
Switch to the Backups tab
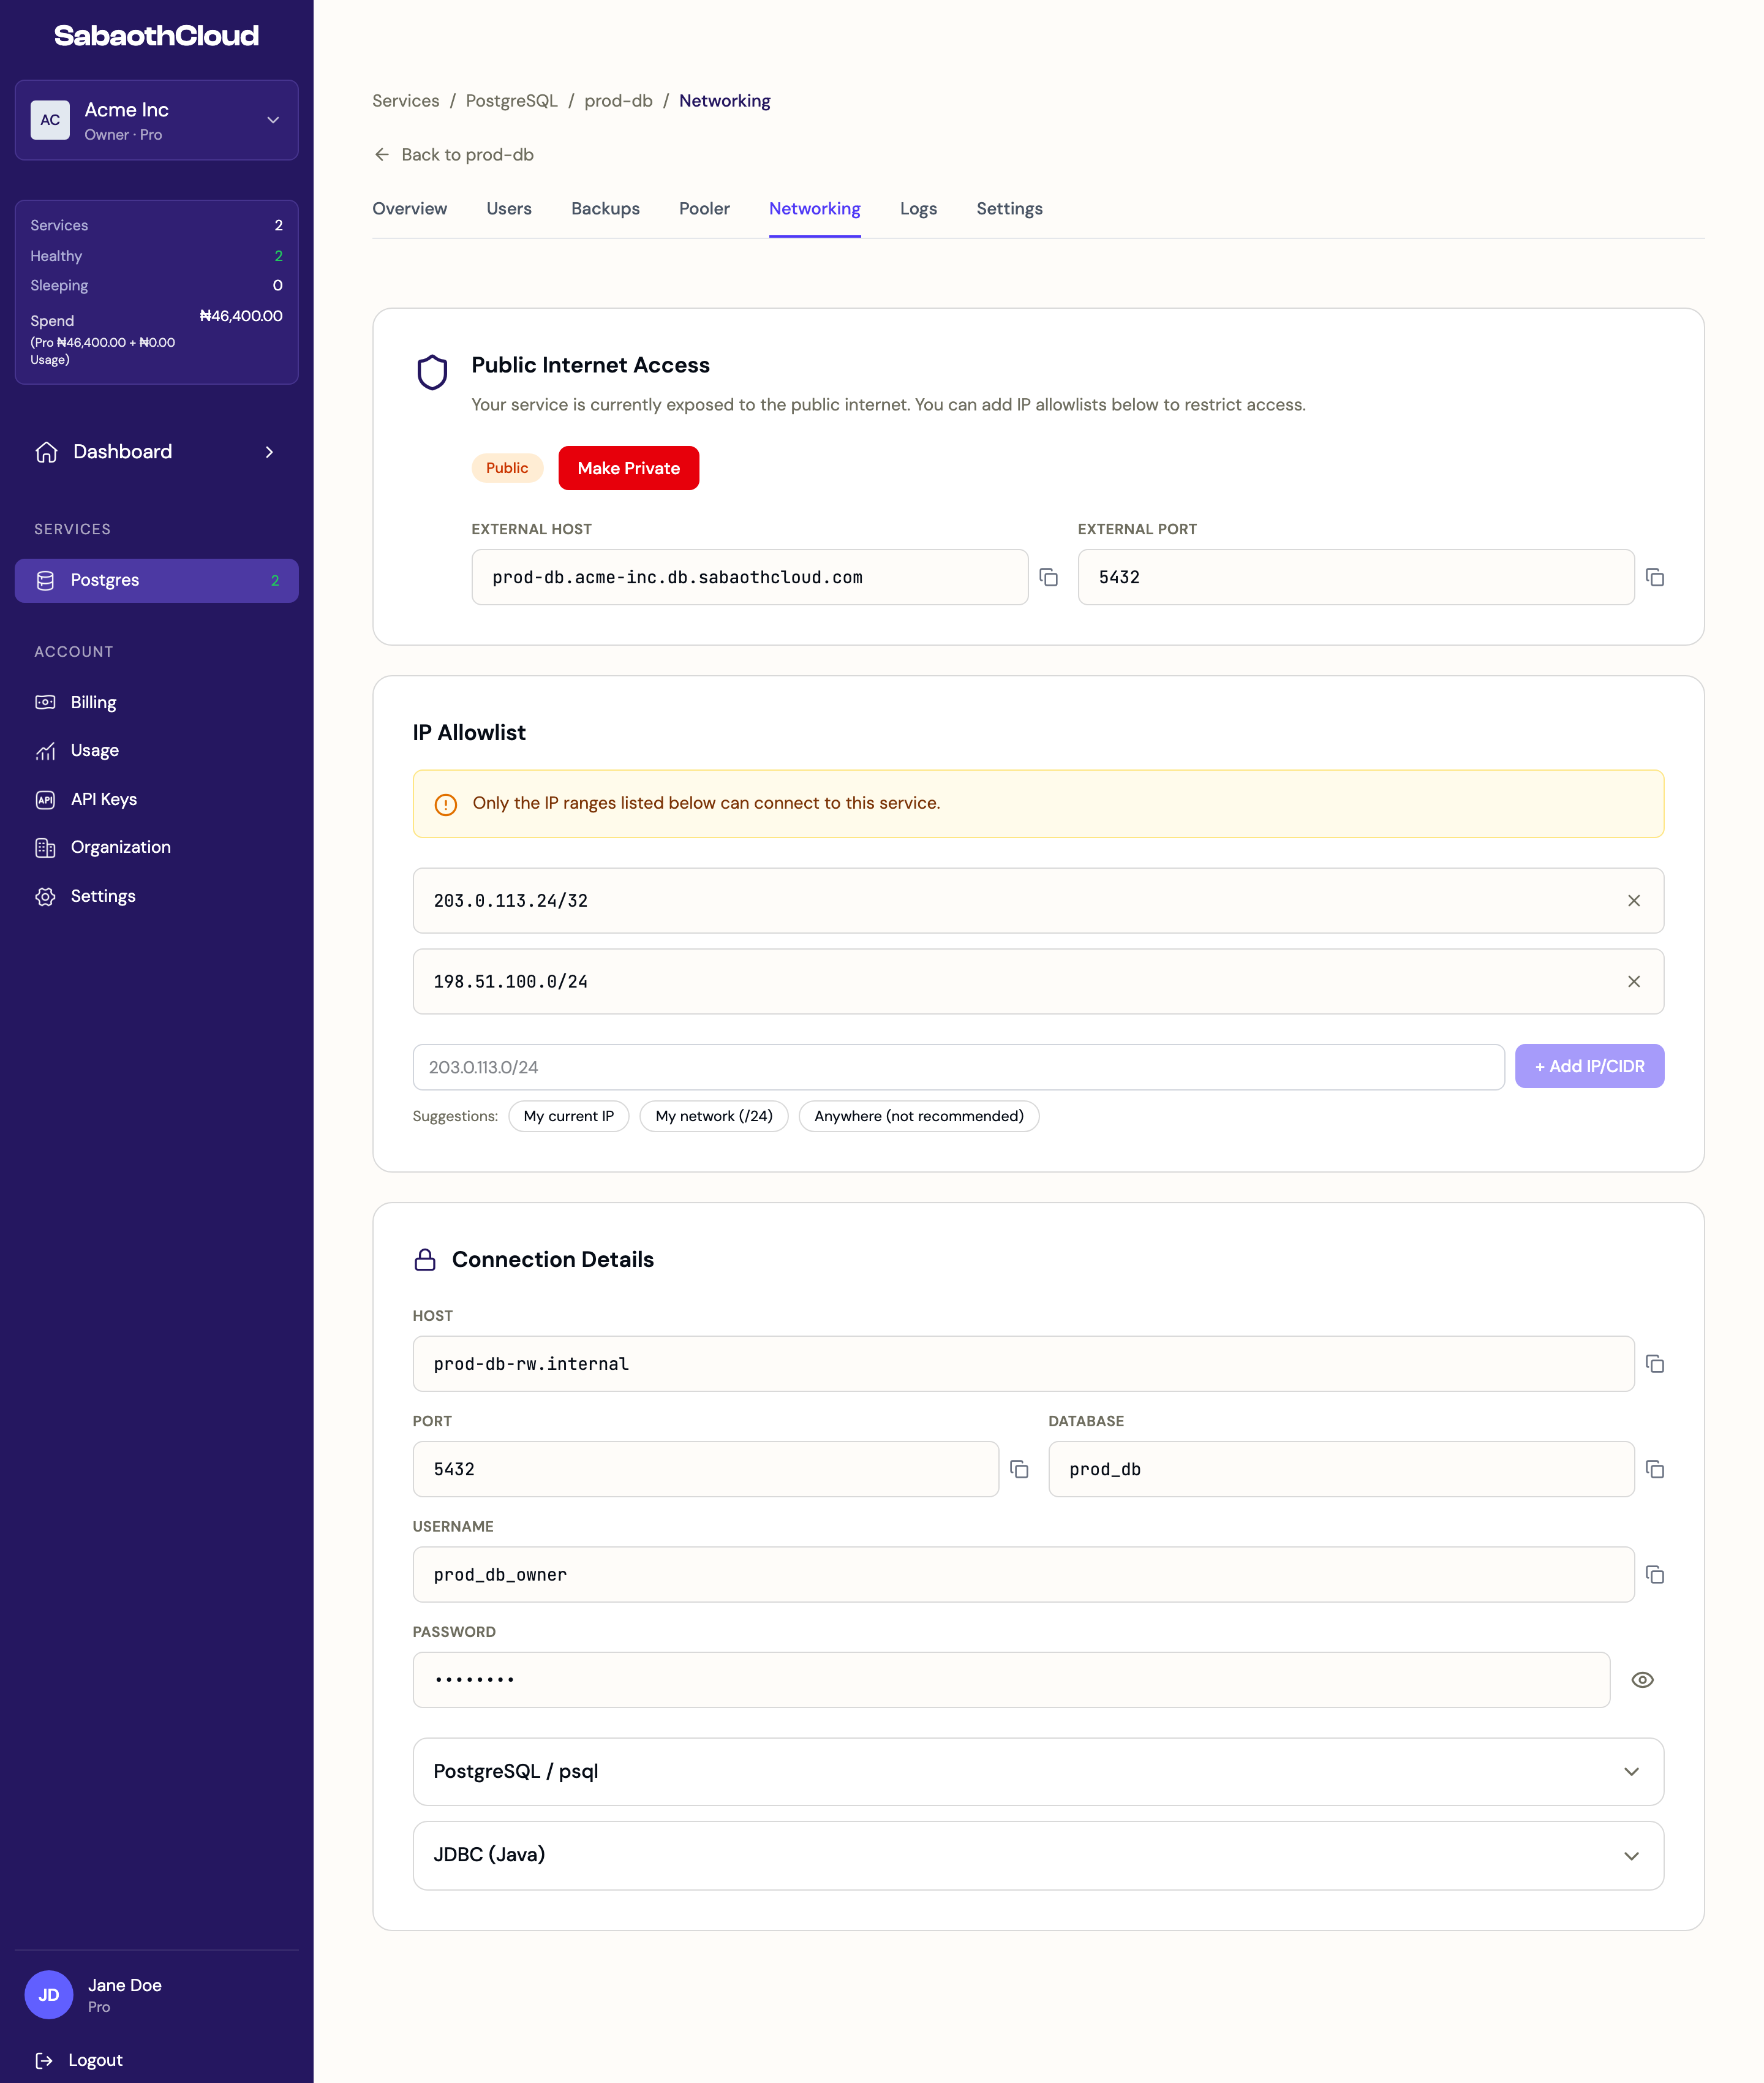pyautogui.click(x=605, y=209)
